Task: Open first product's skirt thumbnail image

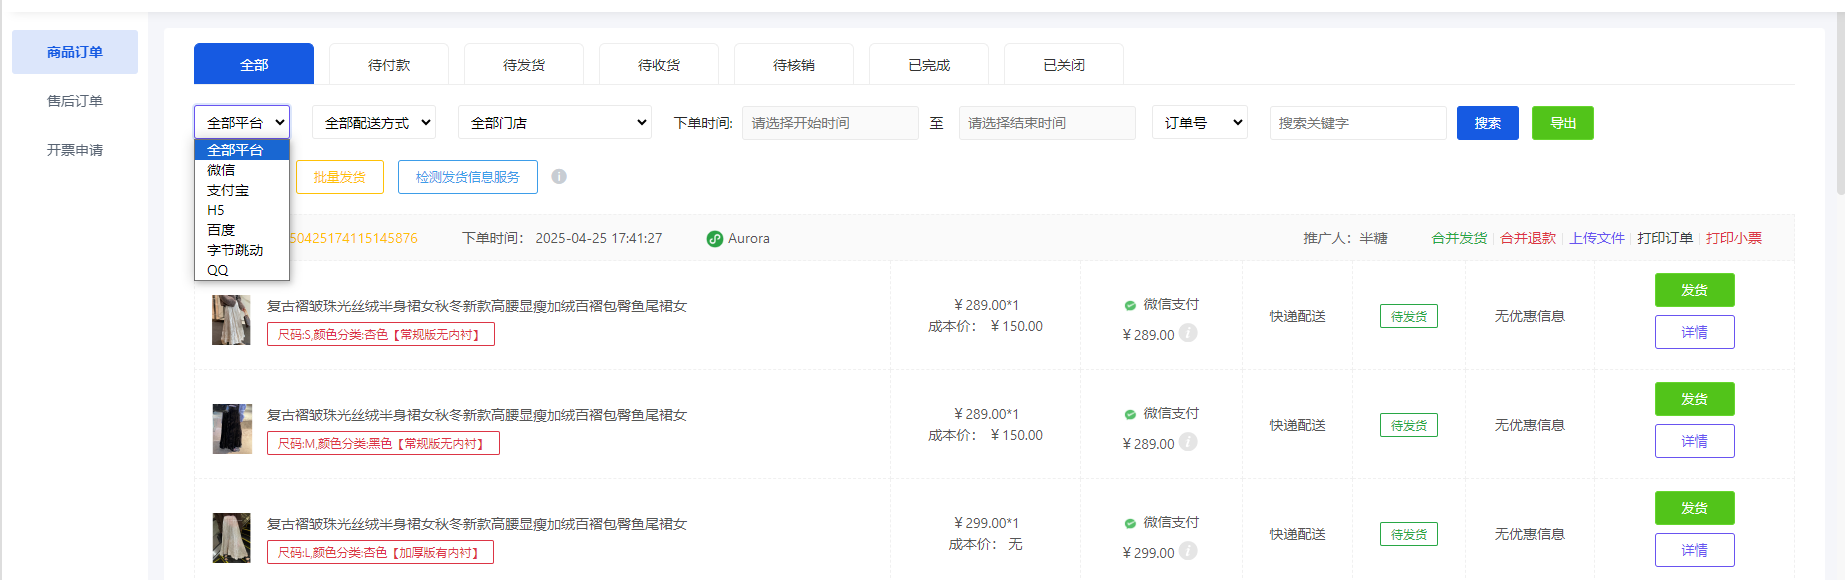Action: (x=231, y=320)
